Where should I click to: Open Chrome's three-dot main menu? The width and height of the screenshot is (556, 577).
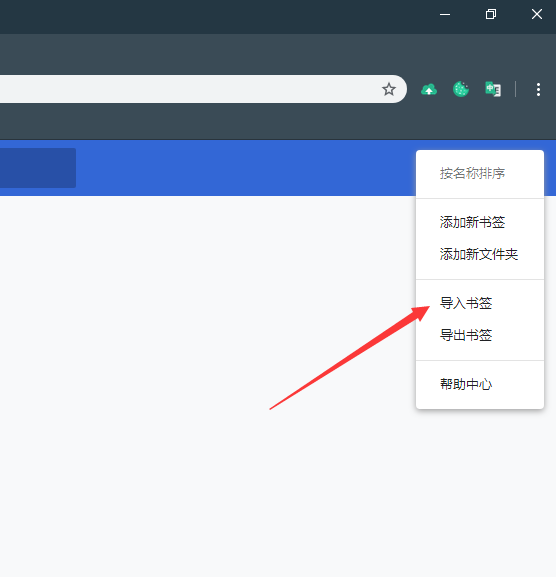point(538,89)
